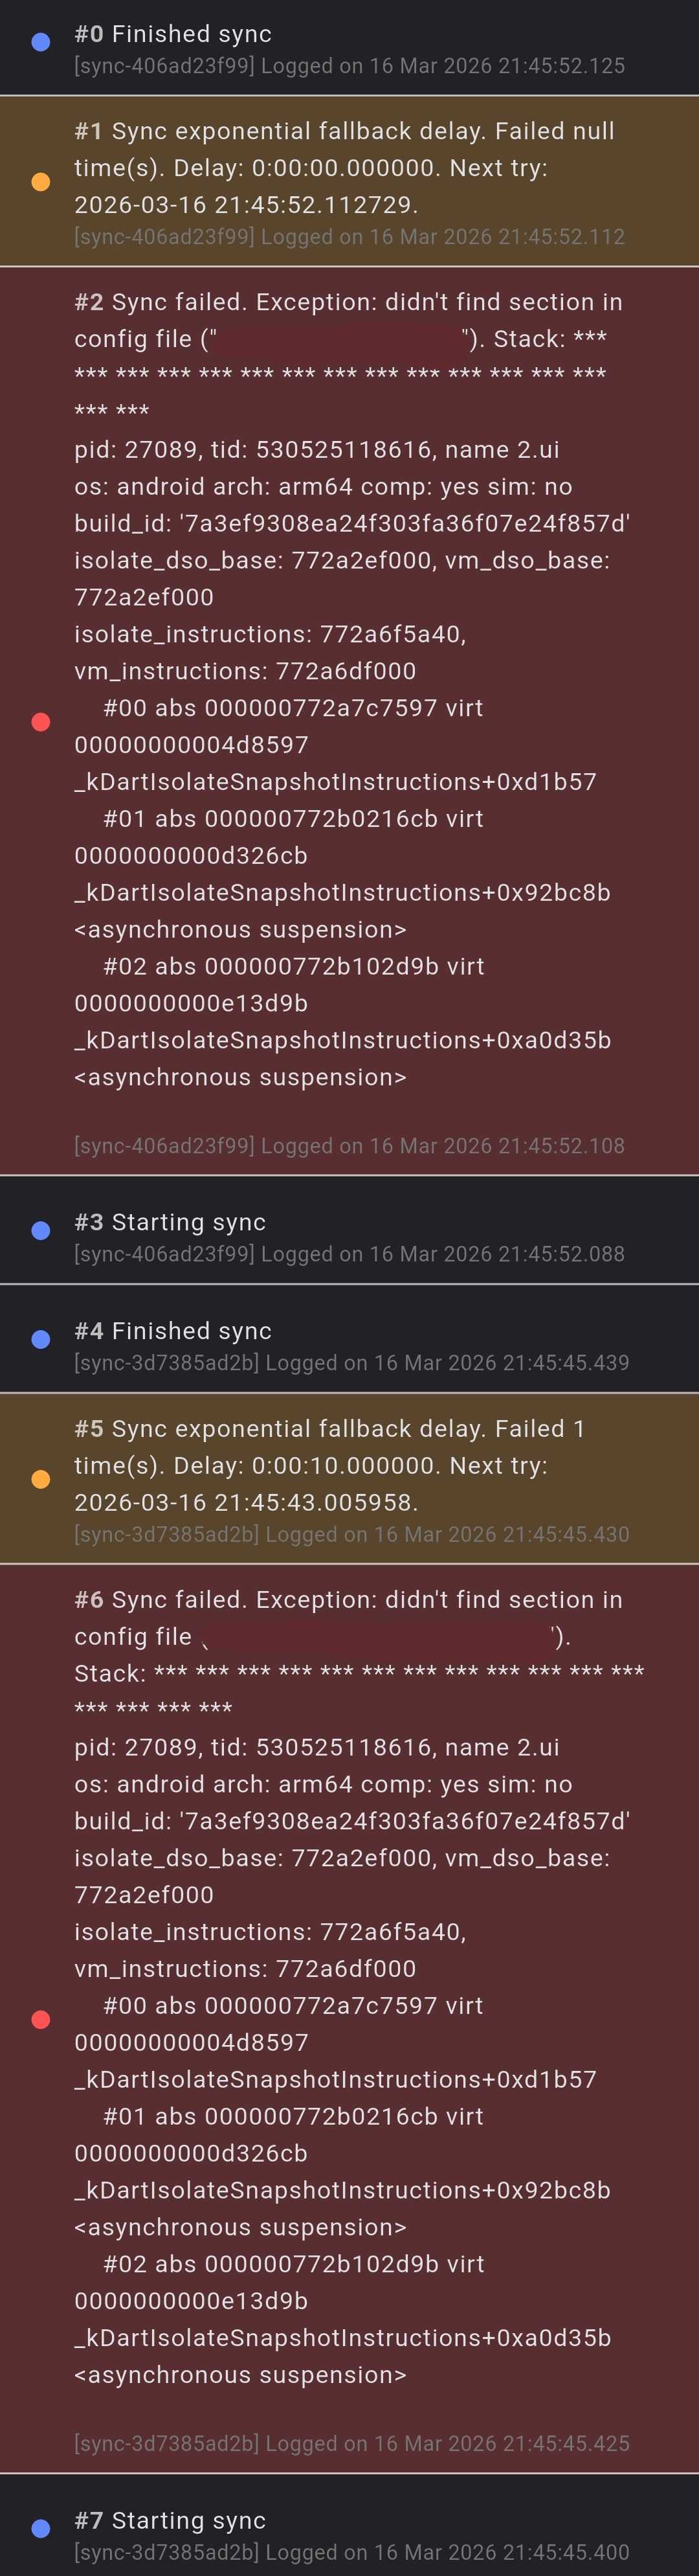Click the redacted config path in log #6
Viewport: 699px width, 2576px height.
(380, 1637)
